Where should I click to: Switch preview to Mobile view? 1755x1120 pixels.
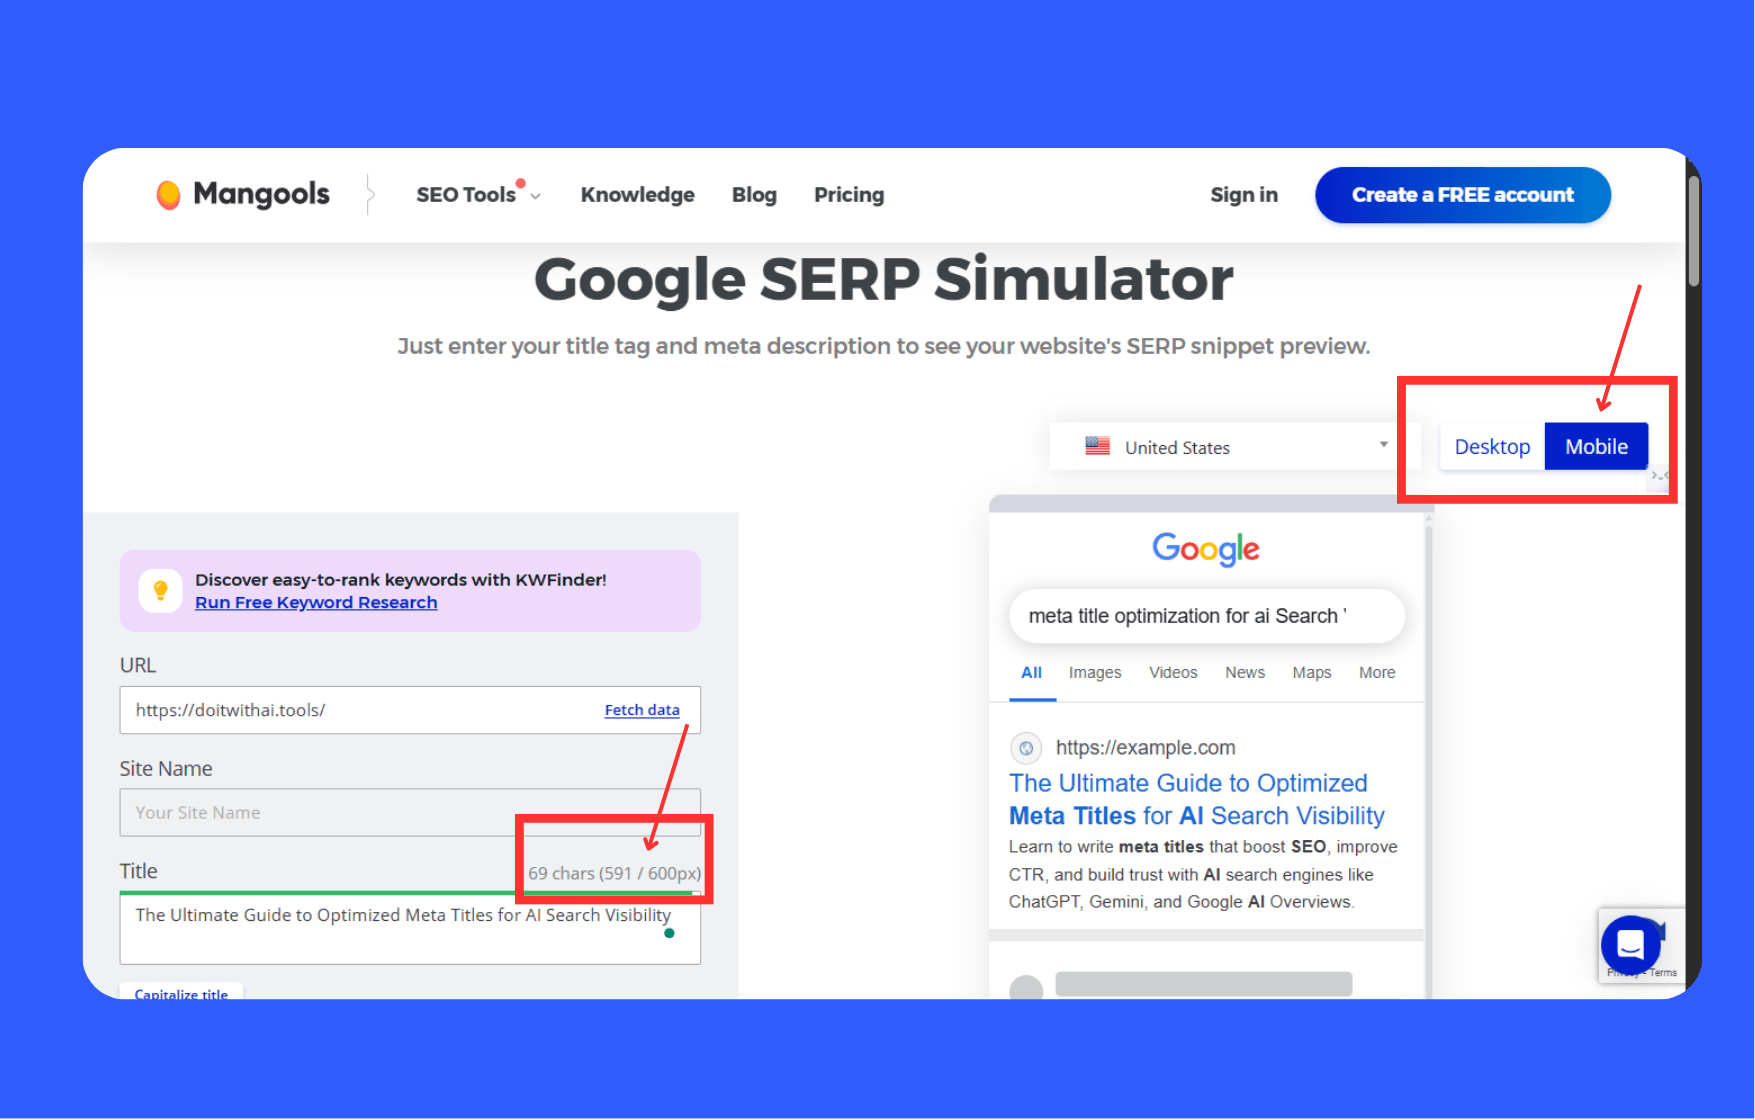click(1596, 446)
